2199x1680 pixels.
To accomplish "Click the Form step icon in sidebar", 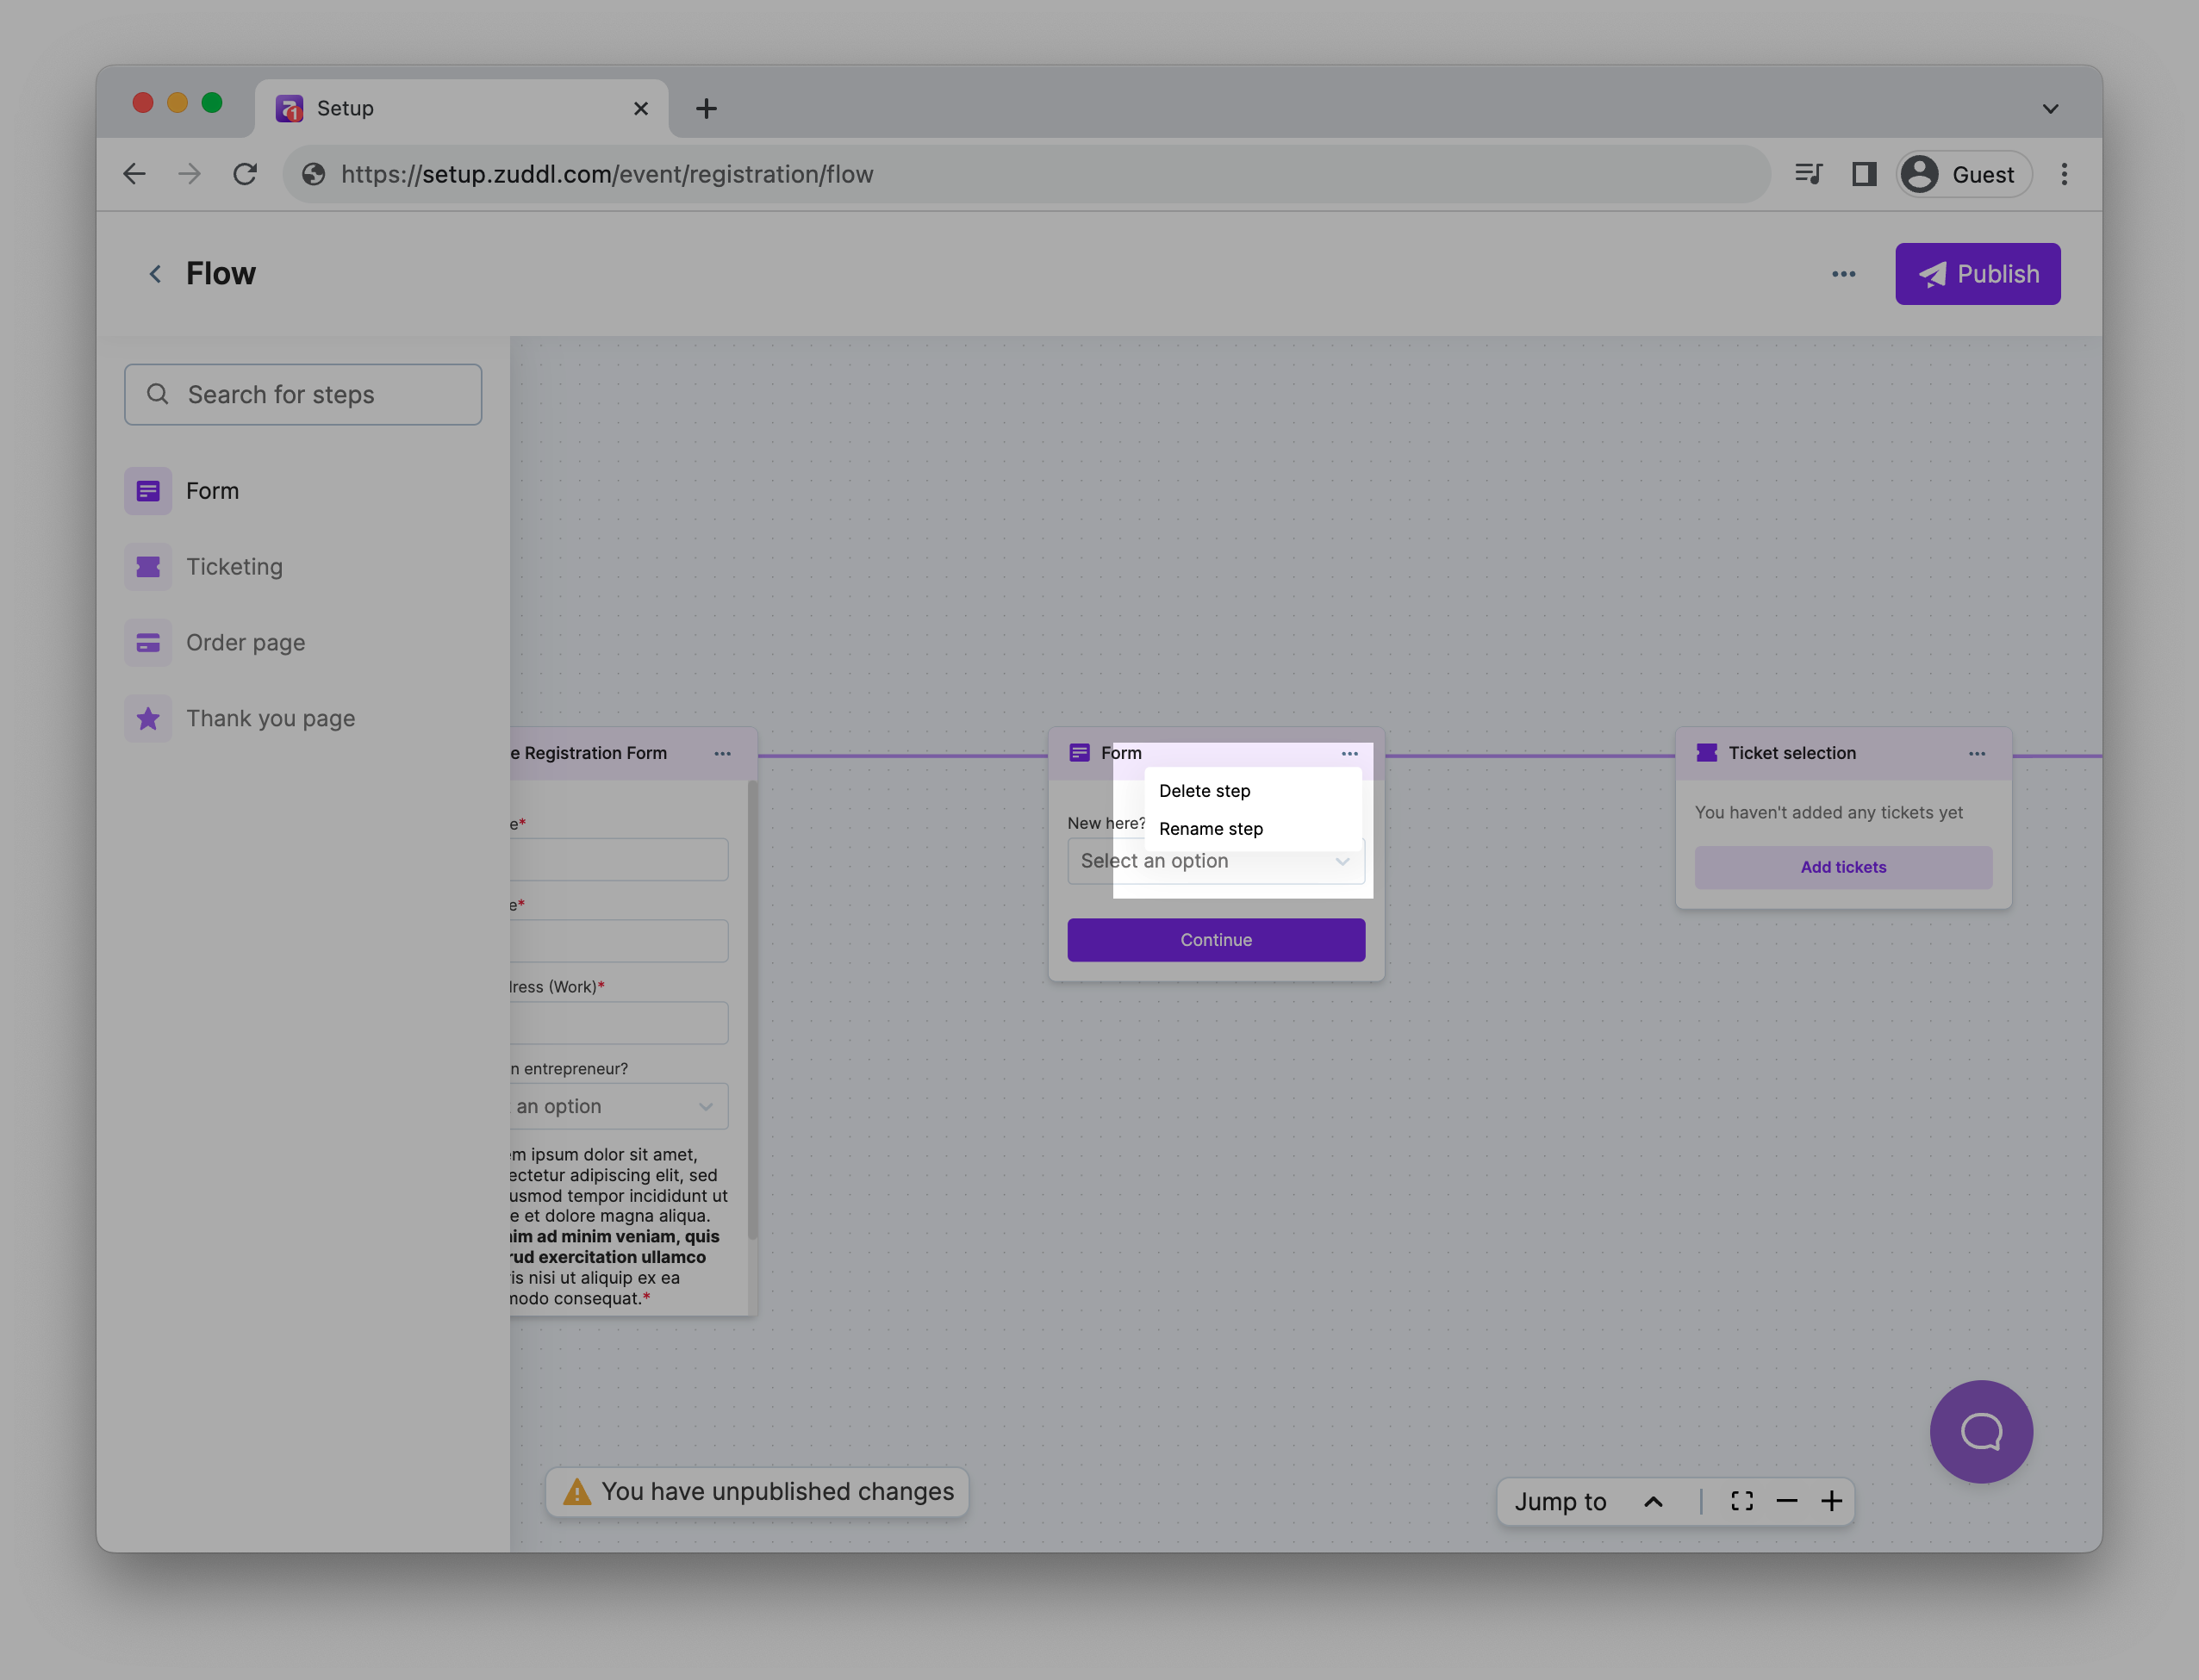I will (148, 491).
